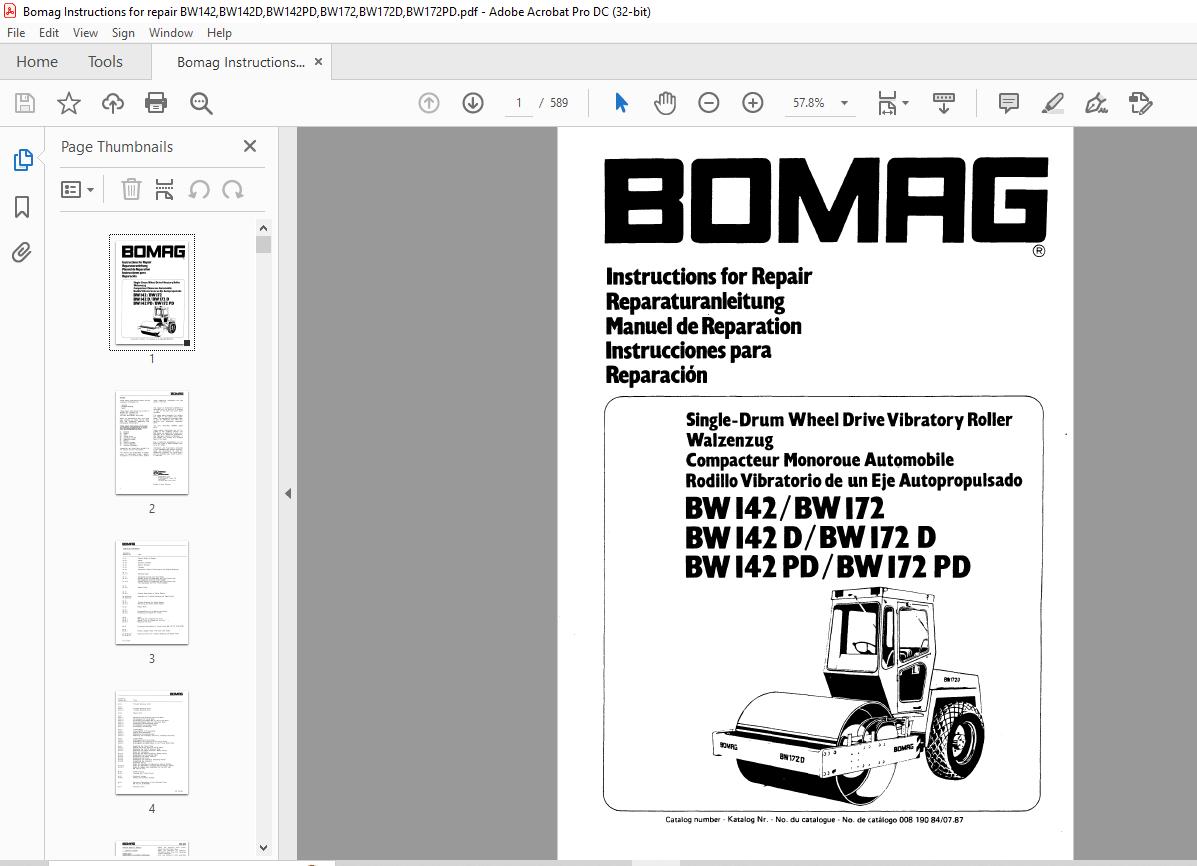Select the Highlight text pen tool
Image resolution: width=1197 pixels, height=866 pixels.
pyautogui.click(x=1053, y=103)
